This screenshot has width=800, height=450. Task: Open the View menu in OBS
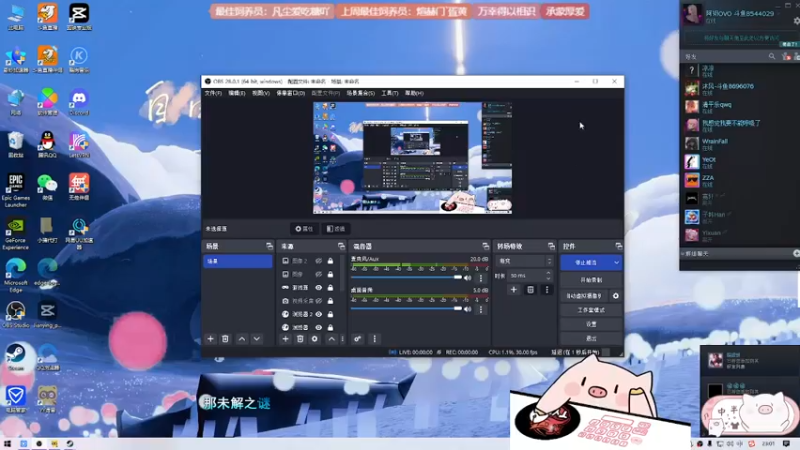coord(260,93)
